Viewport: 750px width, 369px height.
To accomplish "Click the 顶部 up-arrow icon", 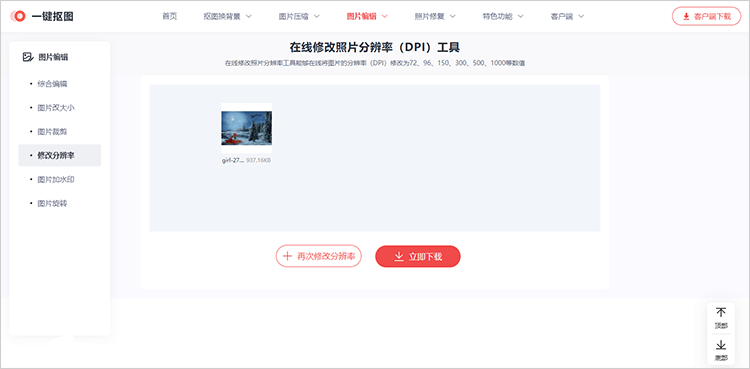I will coord(720,313).
